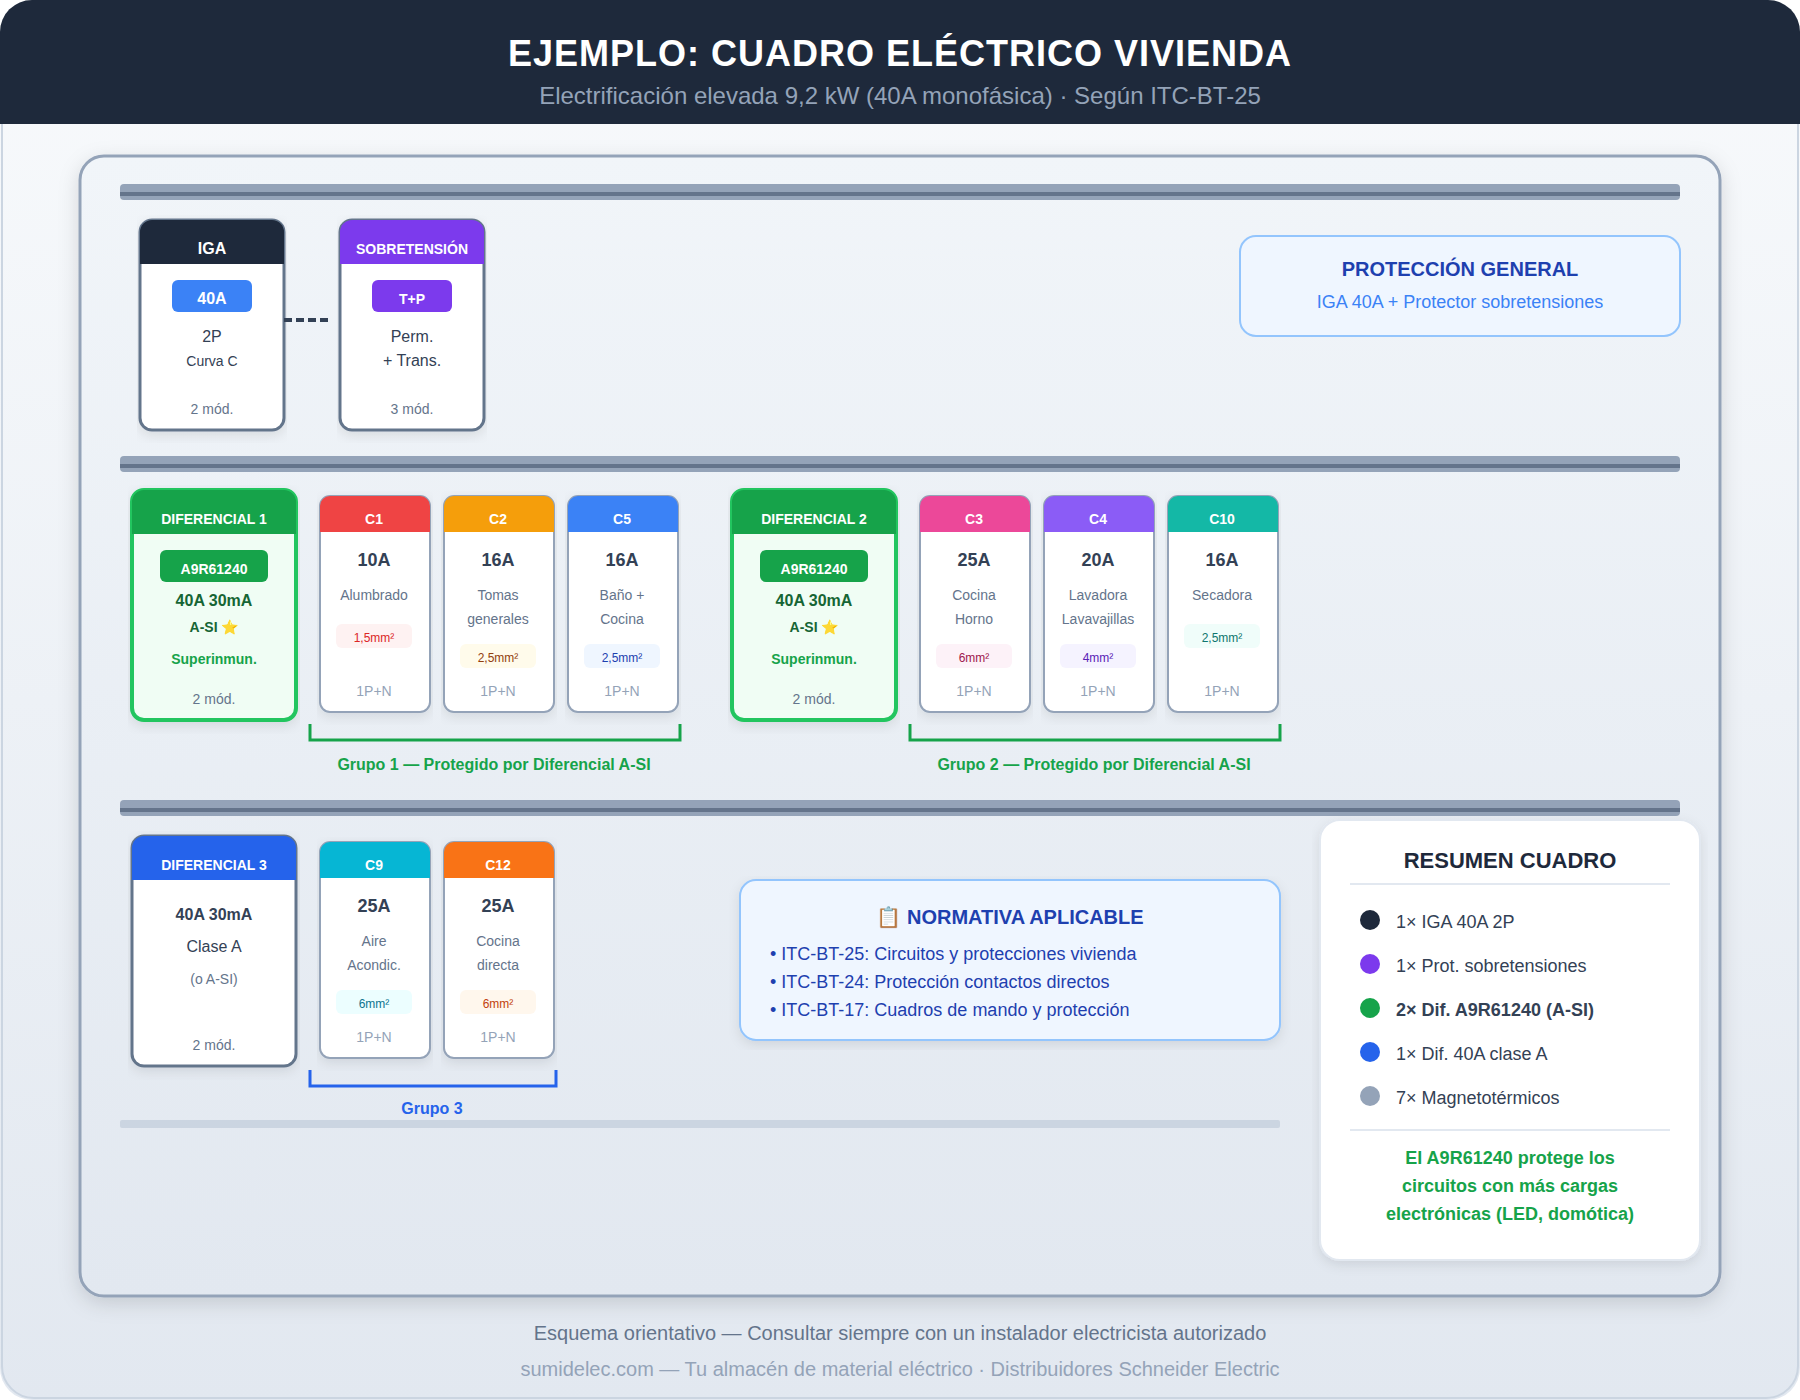This screenshot has width=1800, height=1400.
Task: Open the PROTECCIÓN GENERAL info box
Action: pos(1459,286)
